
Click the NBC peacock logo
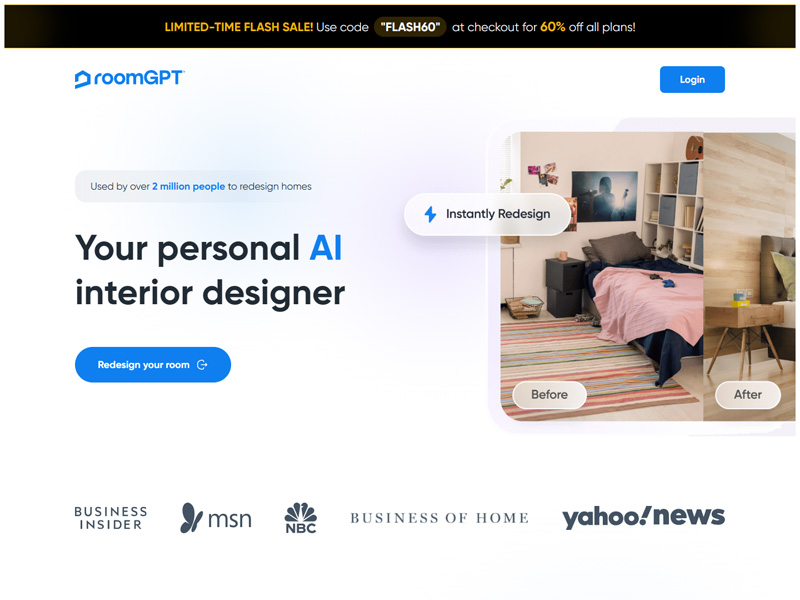coord(301,518)
